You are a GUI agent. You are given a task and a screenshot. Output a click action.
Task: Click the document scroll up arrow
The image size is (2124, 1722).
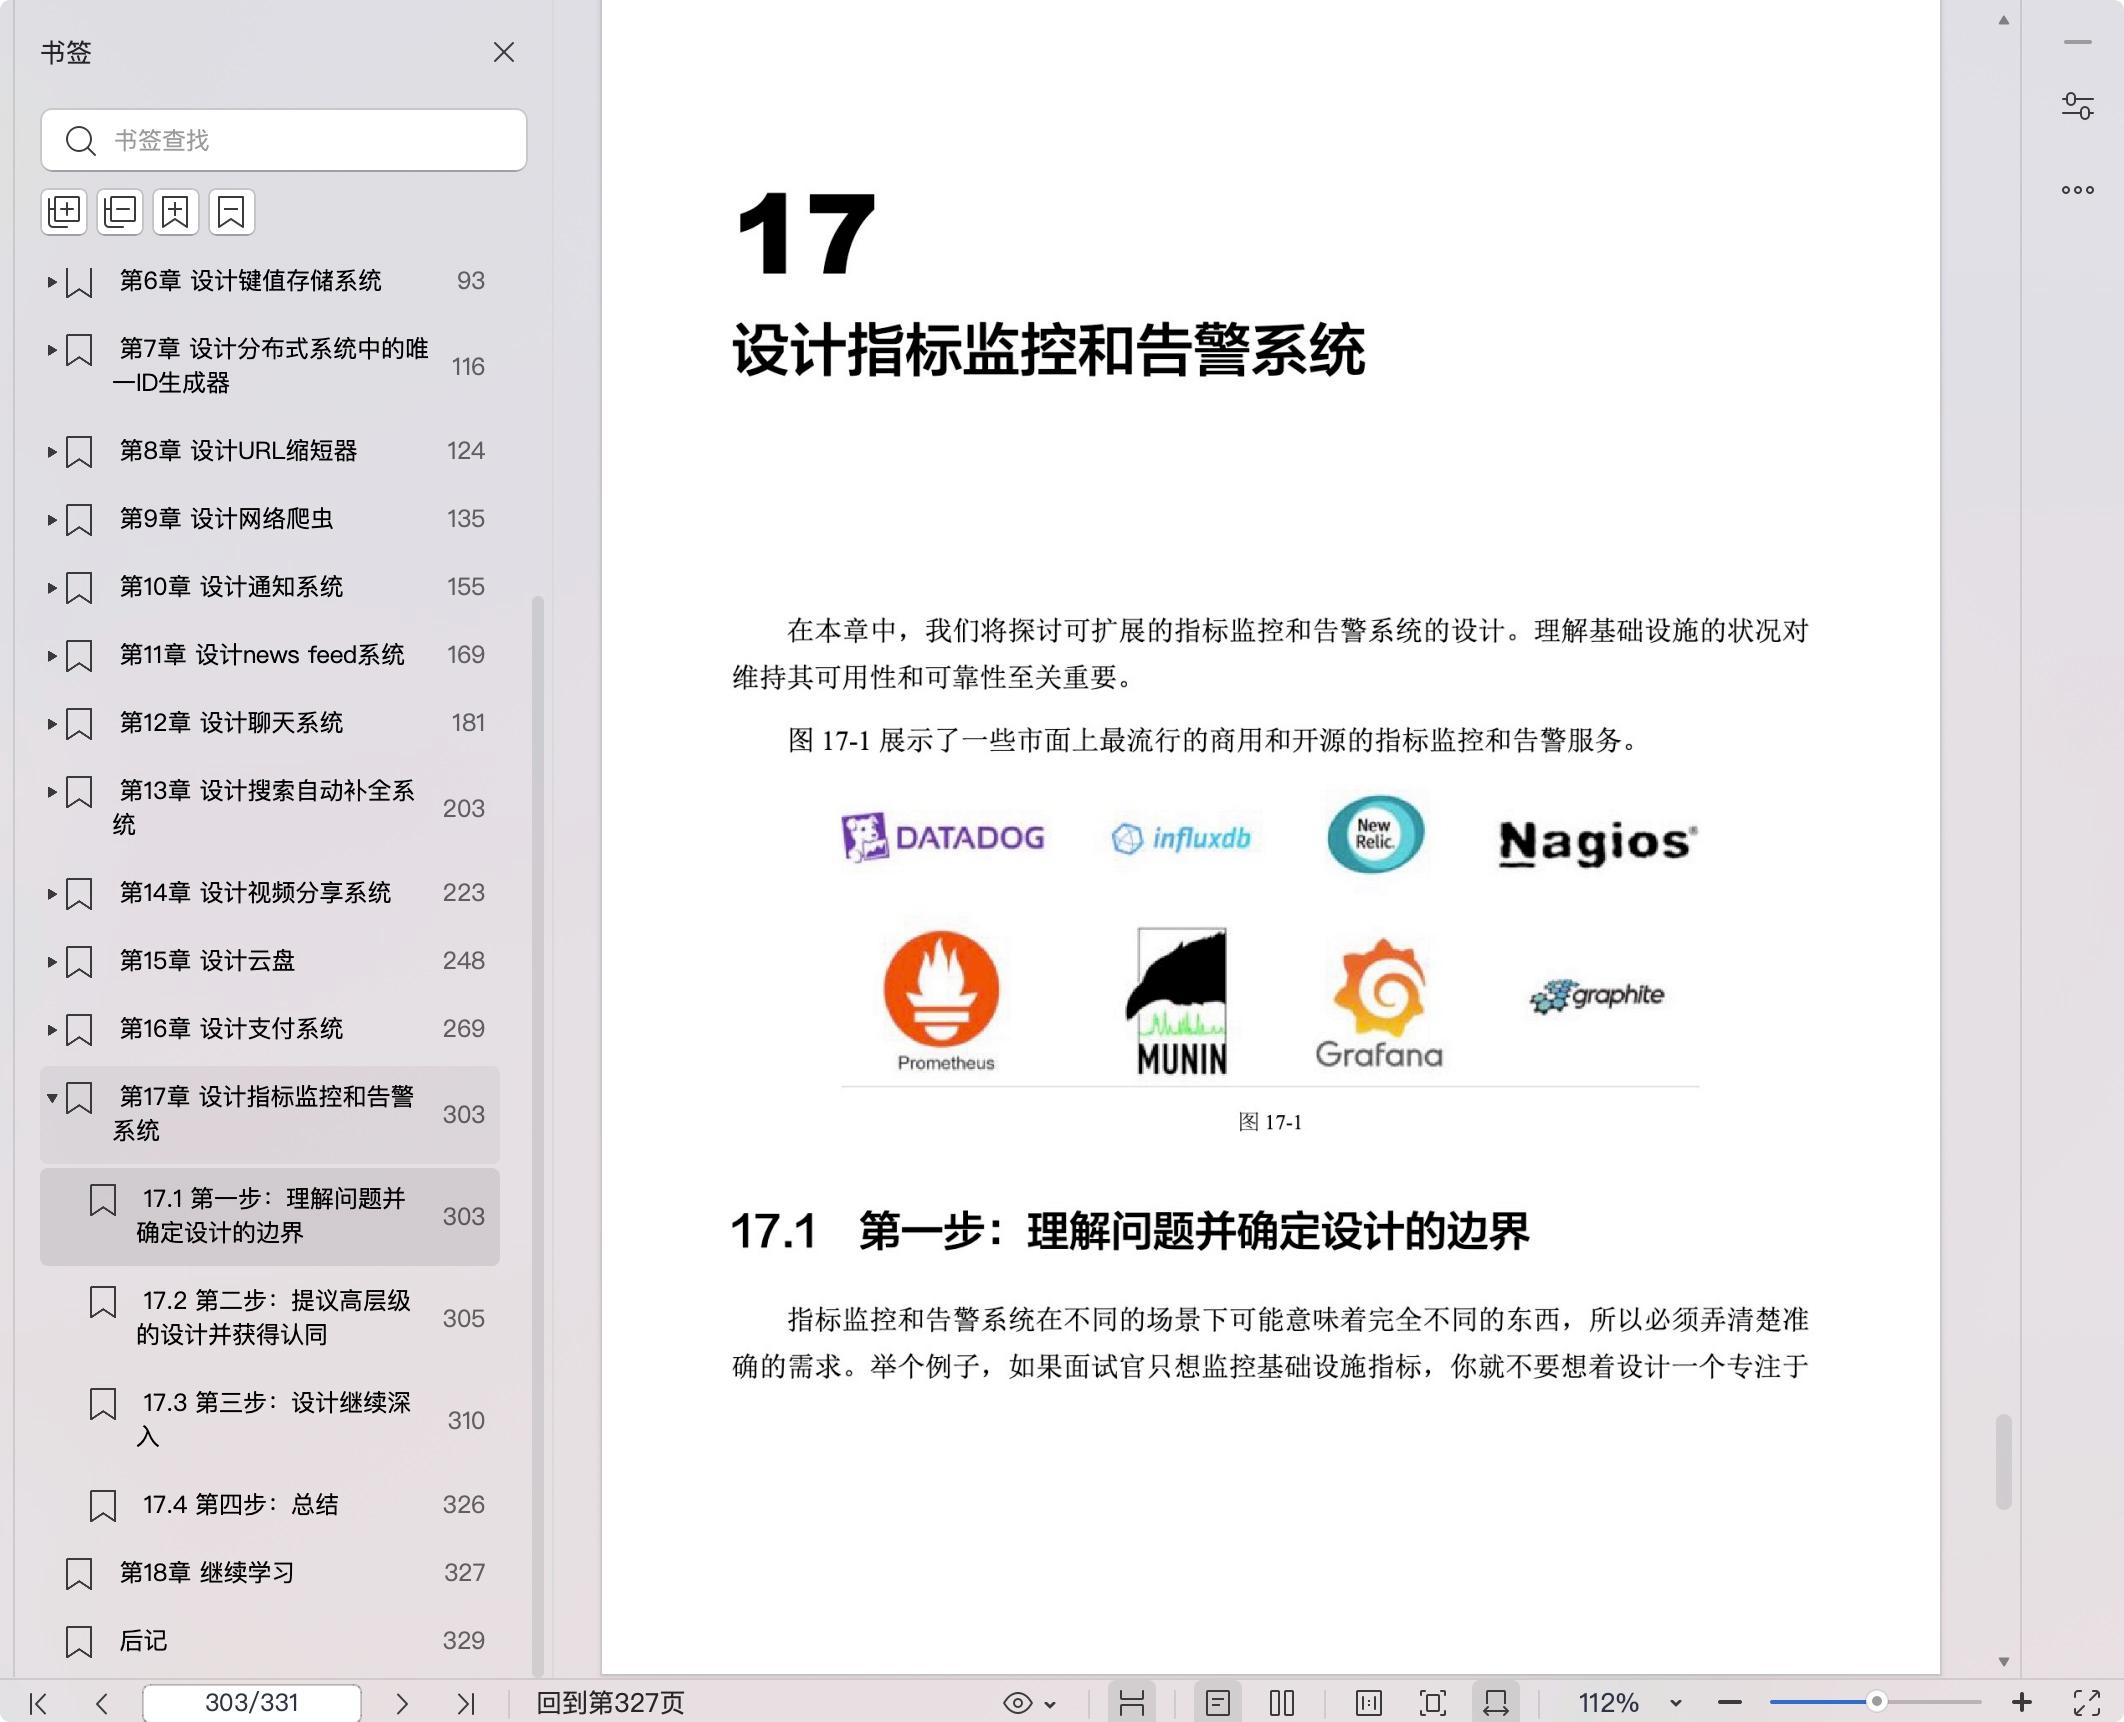[2004, 20]
